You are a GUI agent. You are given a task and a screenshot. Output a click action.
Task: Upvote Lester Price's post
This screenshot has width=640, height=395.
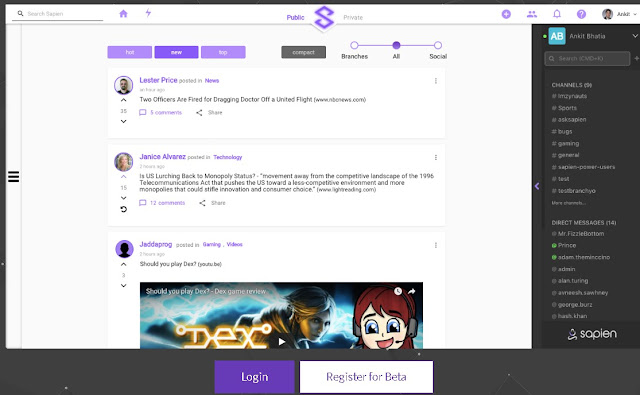[123, 100]
